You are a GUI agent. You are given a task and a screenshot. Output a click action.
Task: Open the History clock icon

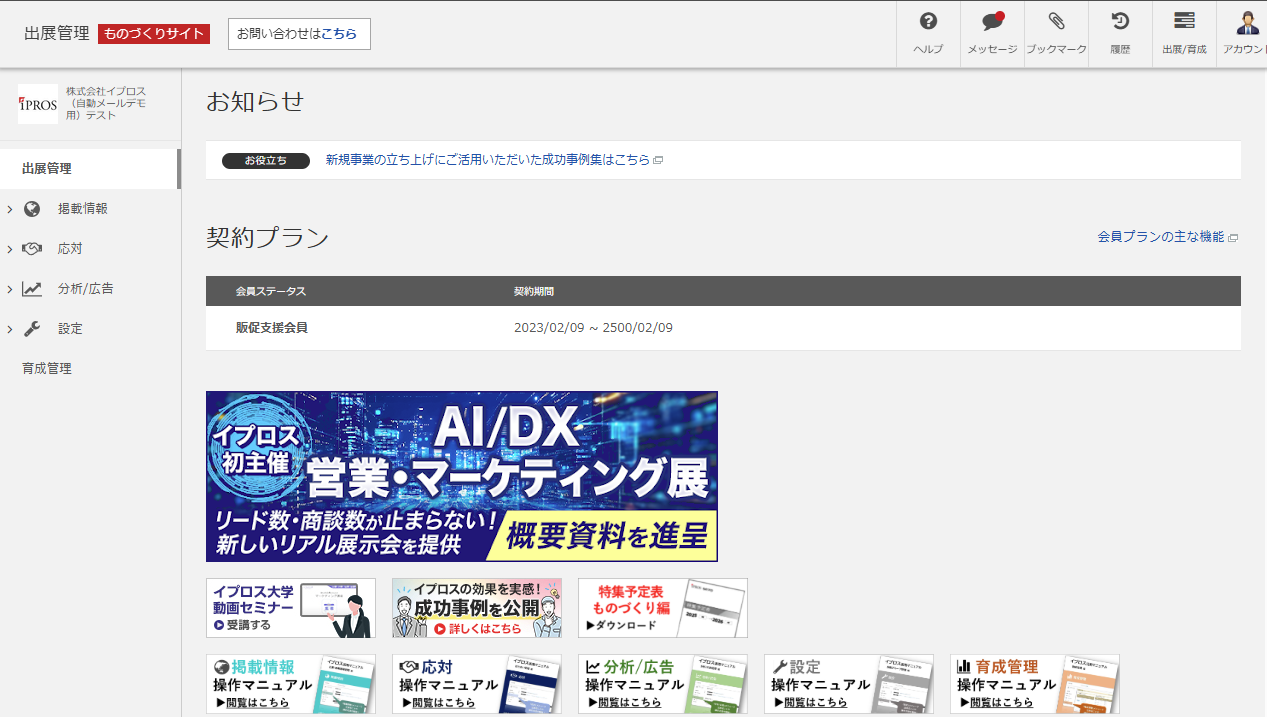tap(1120, 22)
